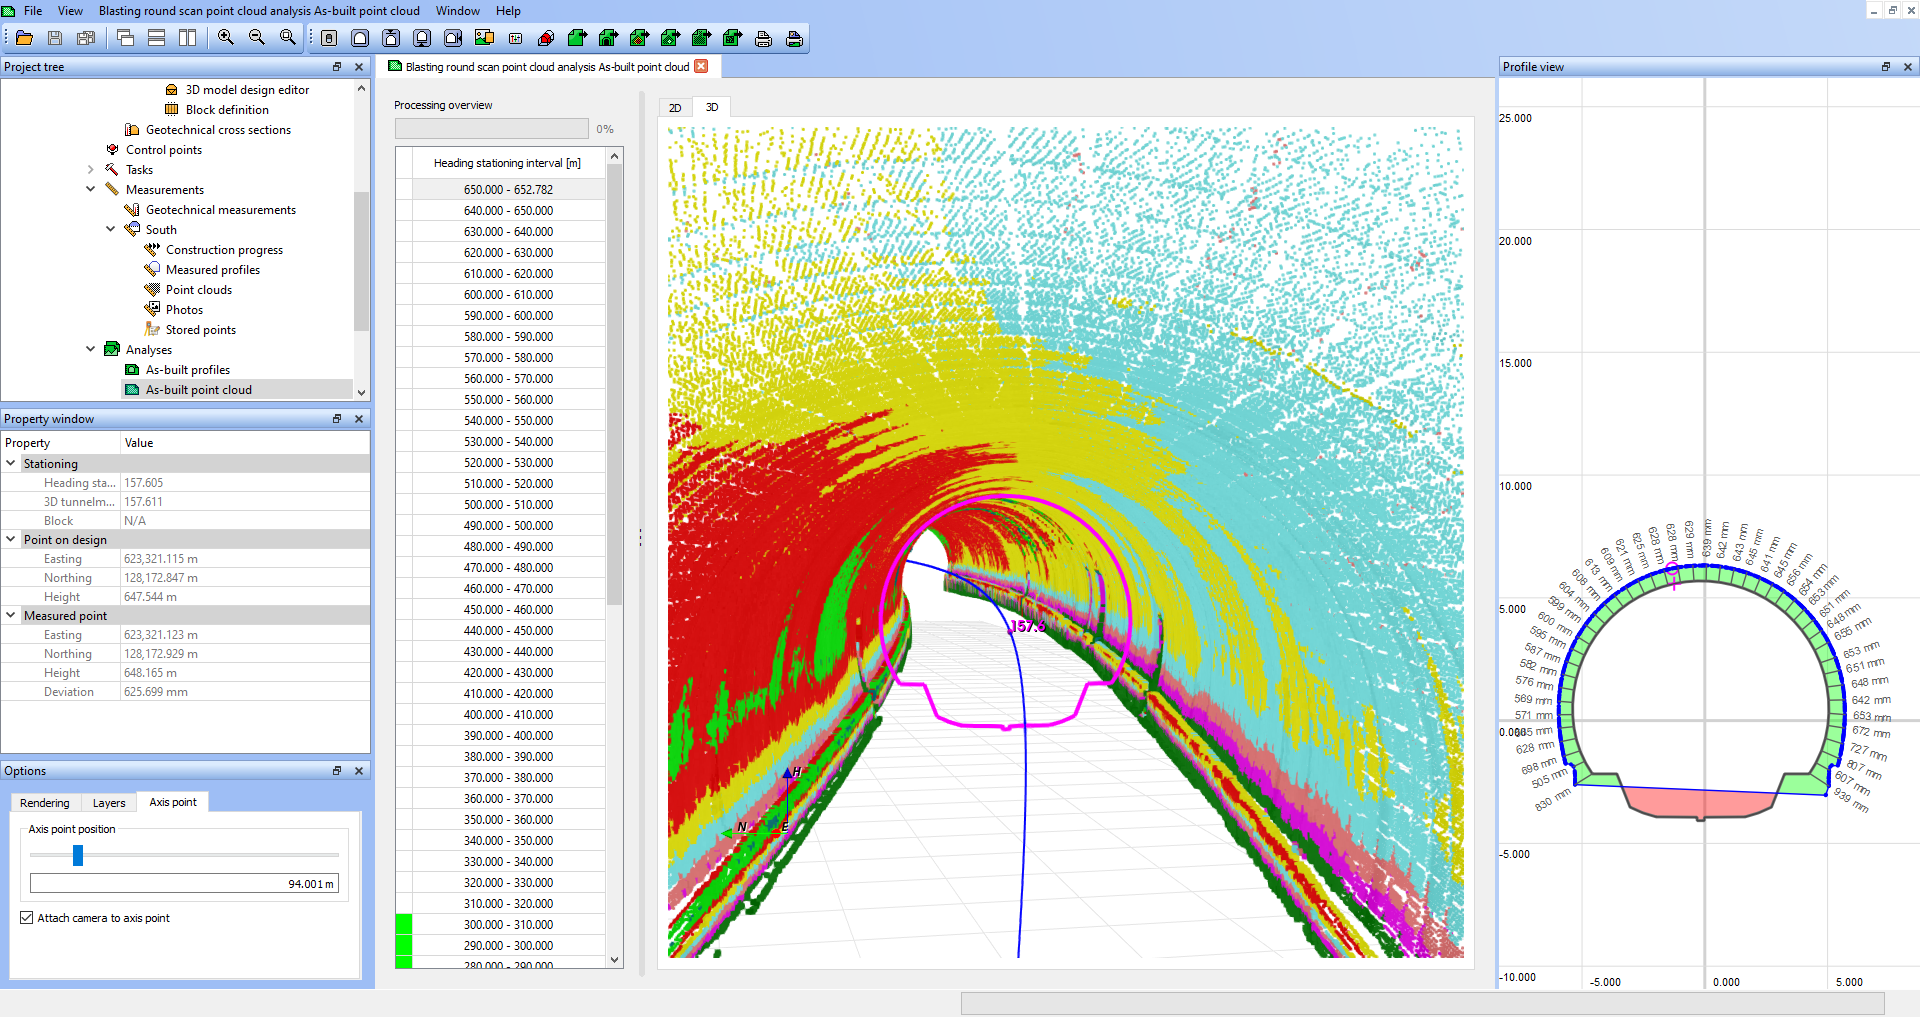Click the axis point position value field
This screenshot has width=1920, height=1017.
(x=184, y=884)
